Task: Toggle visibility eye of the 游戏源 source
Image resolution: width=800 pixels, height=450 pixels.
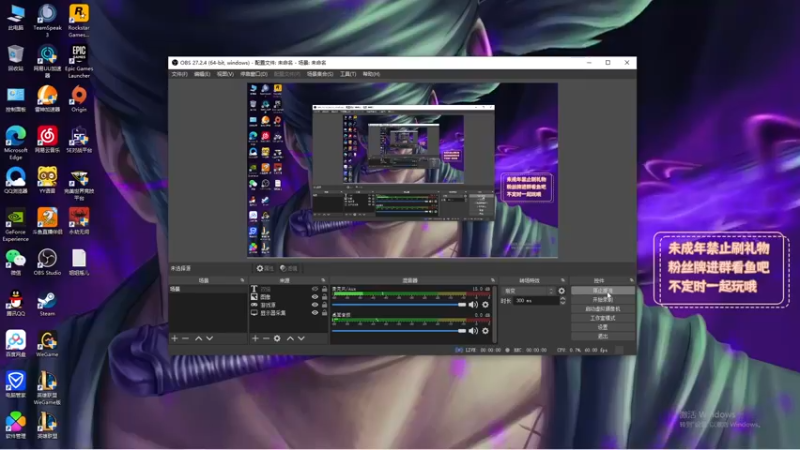Action: (x=315, y=305)
